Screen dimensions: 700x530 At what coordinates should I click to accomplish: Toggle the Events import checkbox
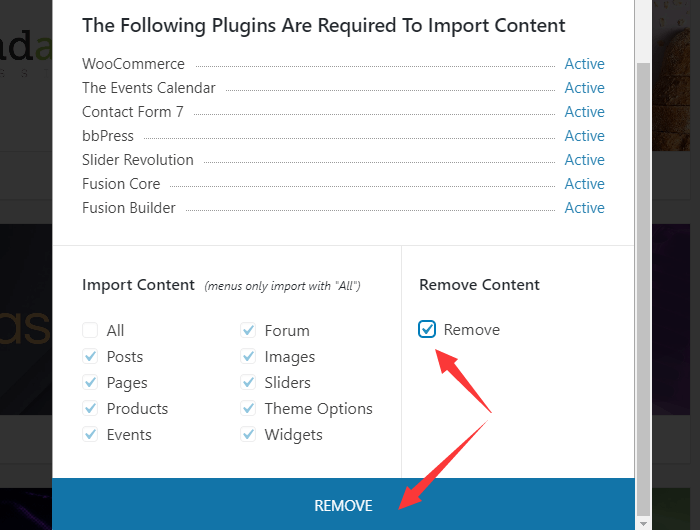(90, 435)
